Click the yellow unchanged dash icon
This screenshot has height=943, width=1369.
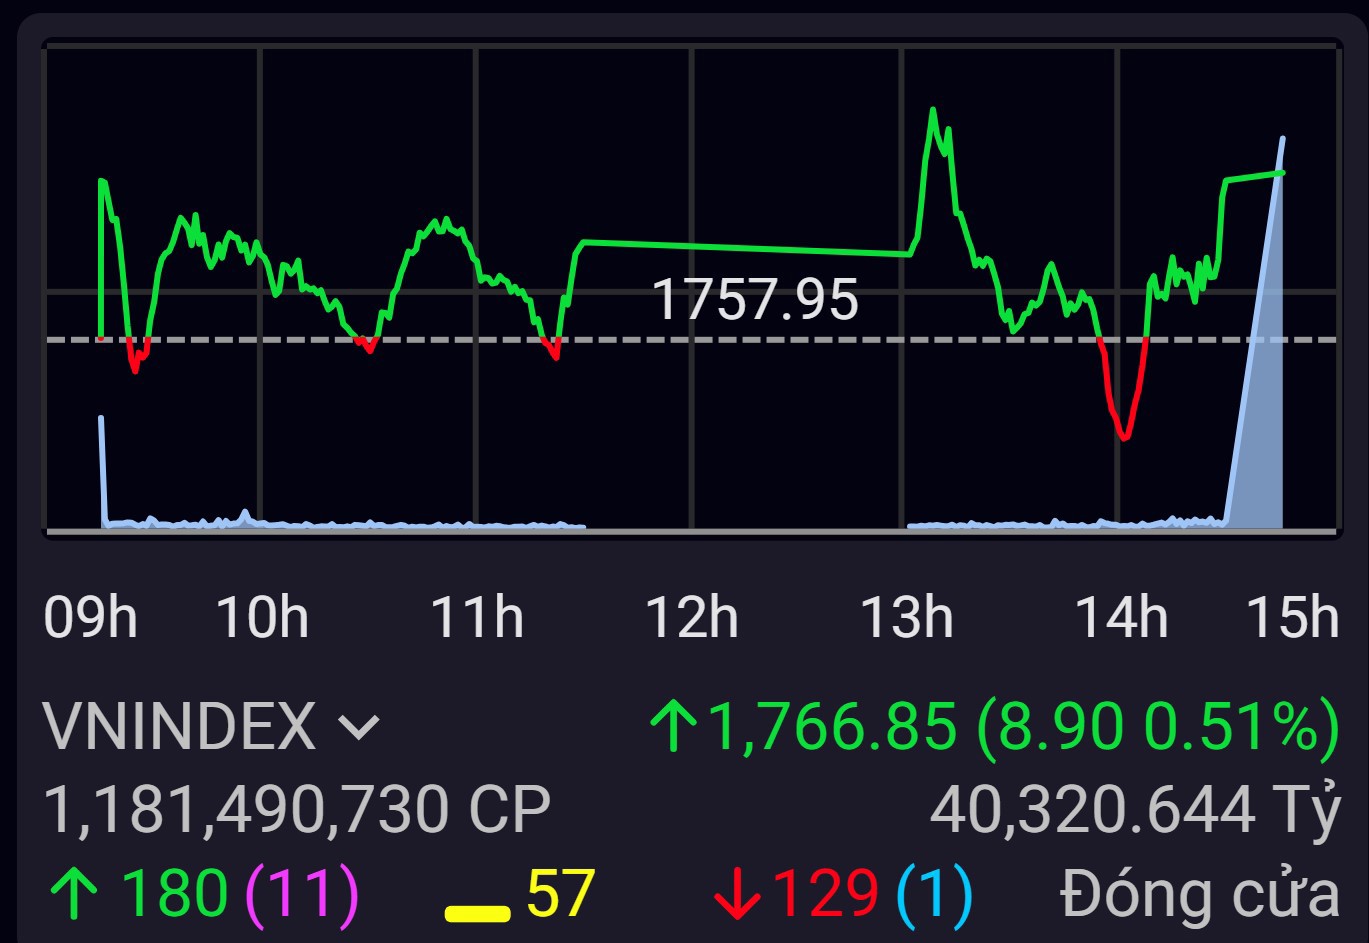477,911
